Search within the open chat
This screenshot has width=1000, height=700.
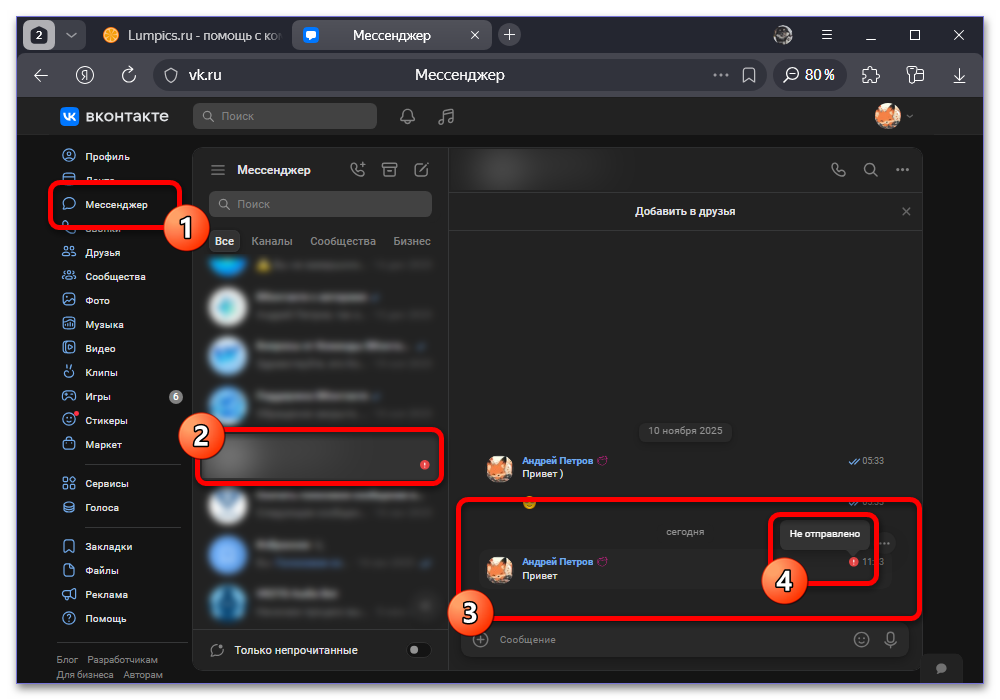tap(870, 170)
